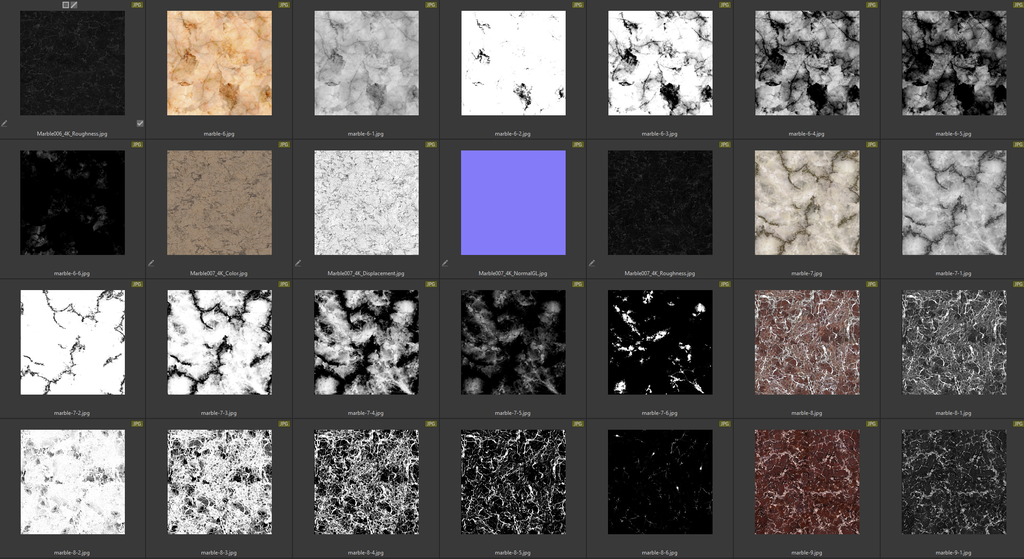Select the marble-7-3.jpg thumbnail
Viewport: 1024px width, 559px height.
tap(219, 342)
